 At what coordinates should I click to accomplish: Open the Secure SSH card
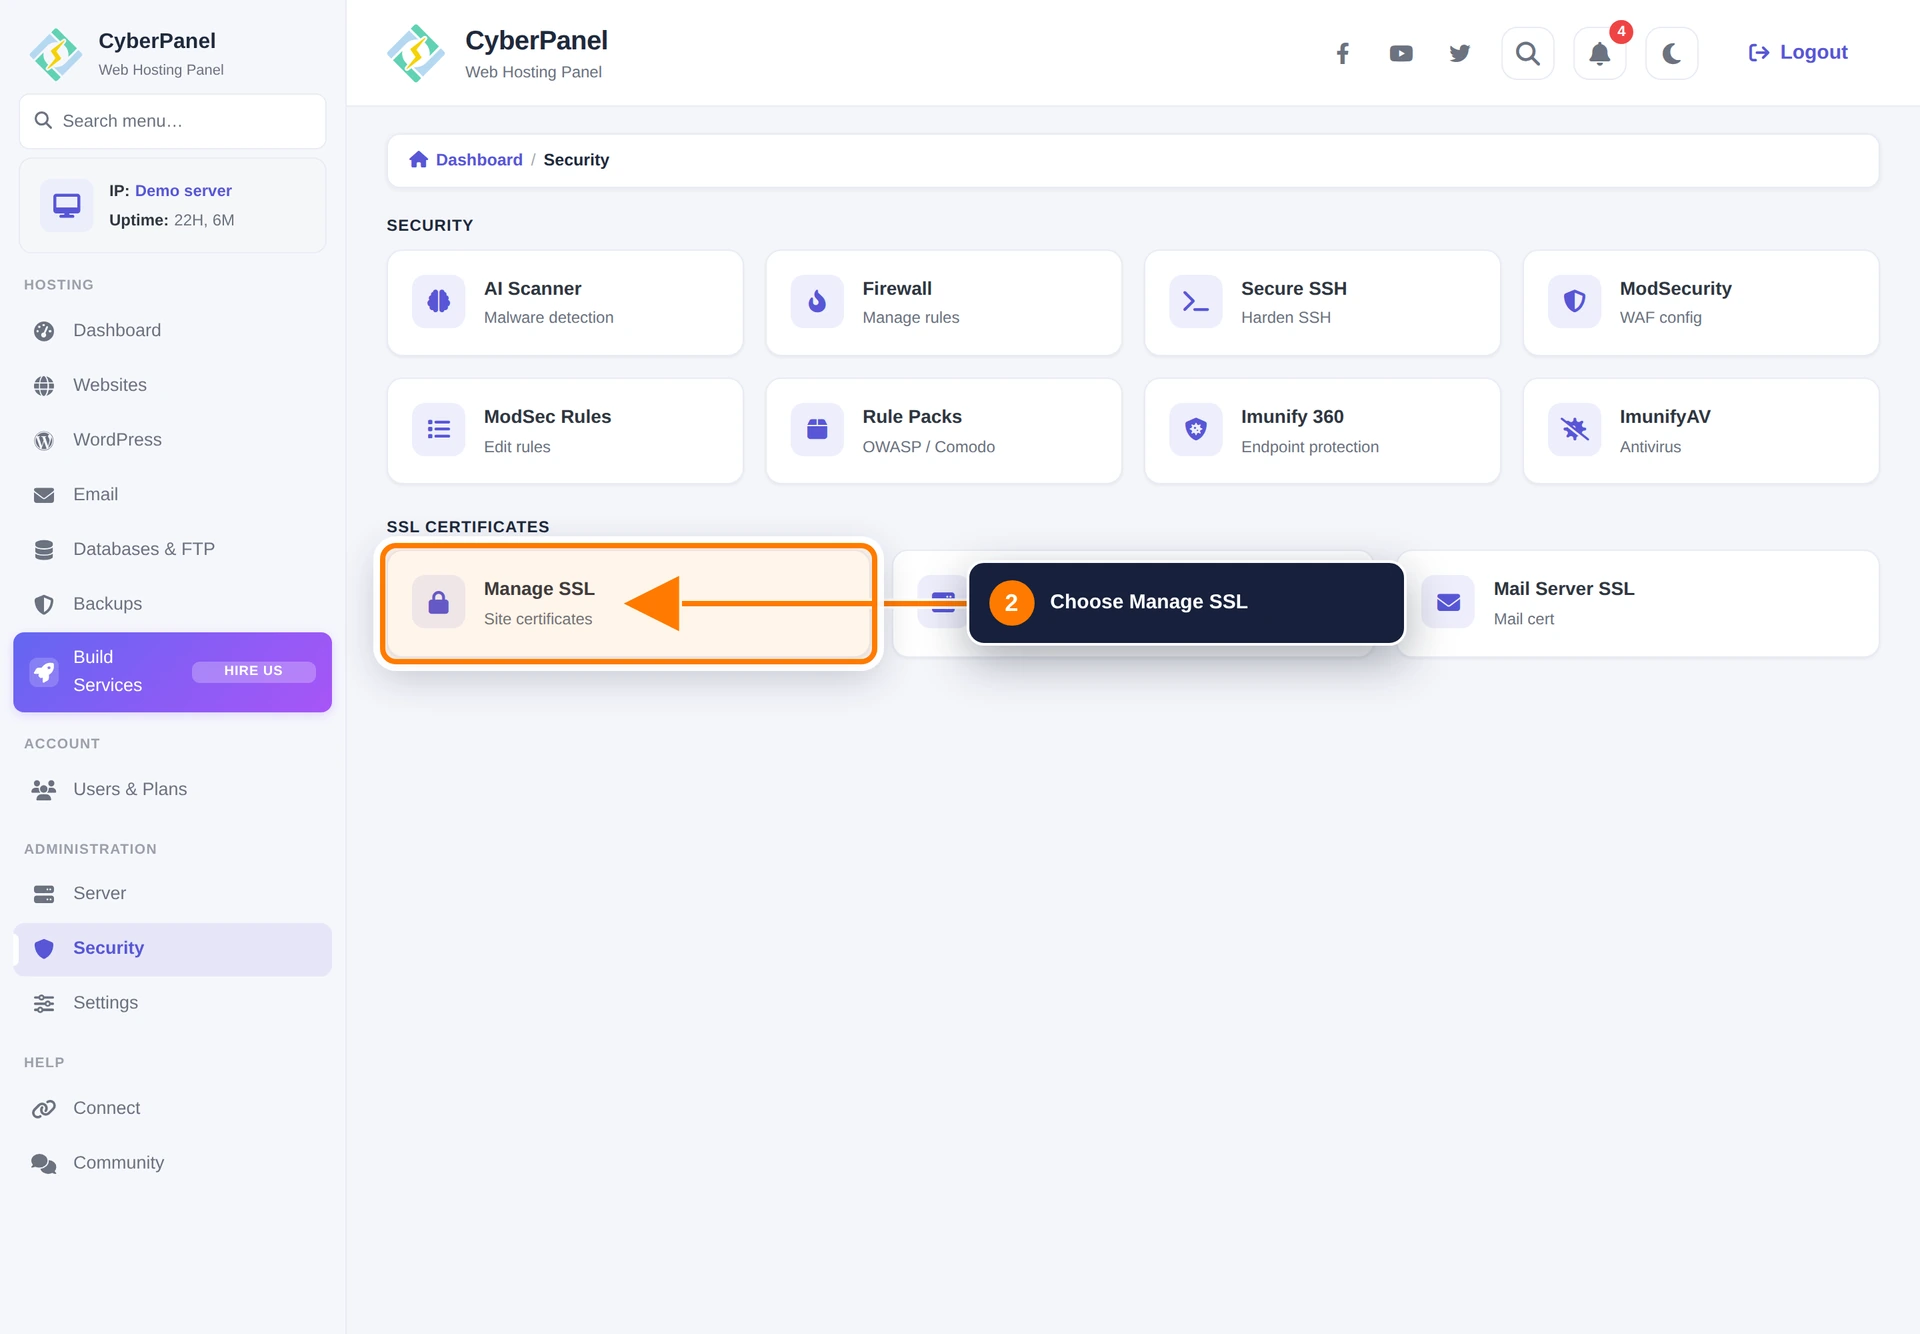coord(1322,303)
